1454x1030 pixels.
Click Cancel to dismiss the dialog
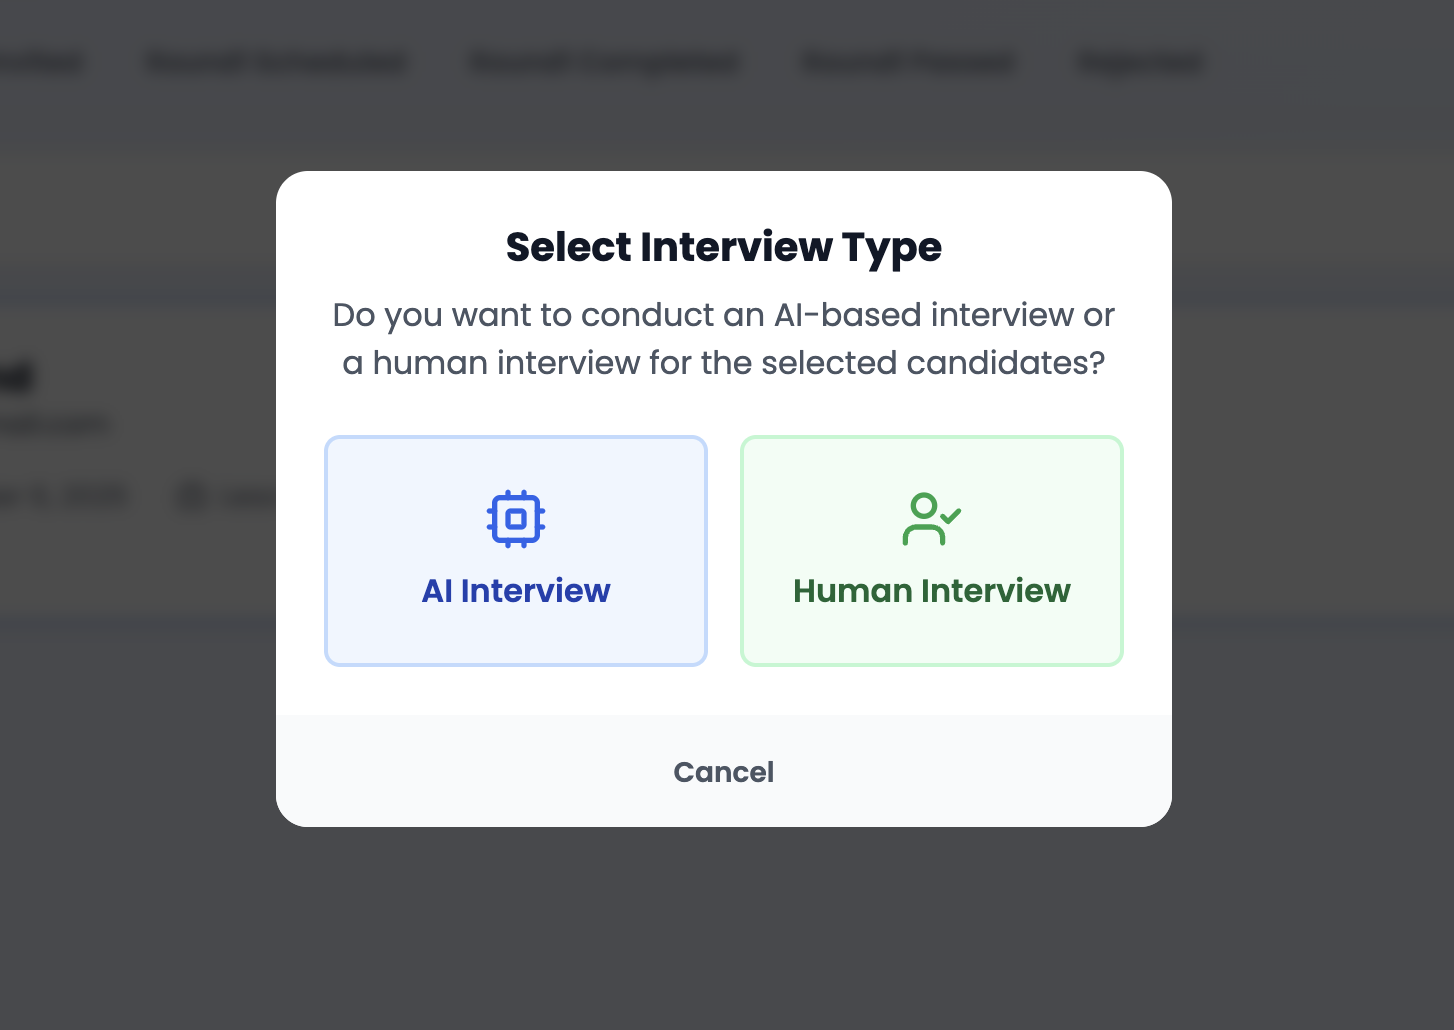(x=723, y=771)
